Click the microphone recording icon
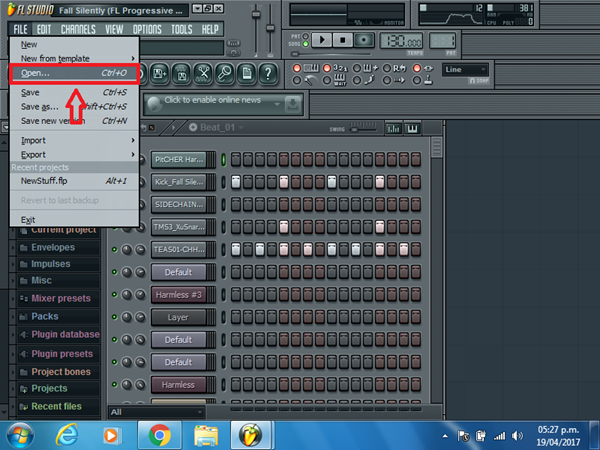This screenshot has height=450, width=600. (225, 73)
